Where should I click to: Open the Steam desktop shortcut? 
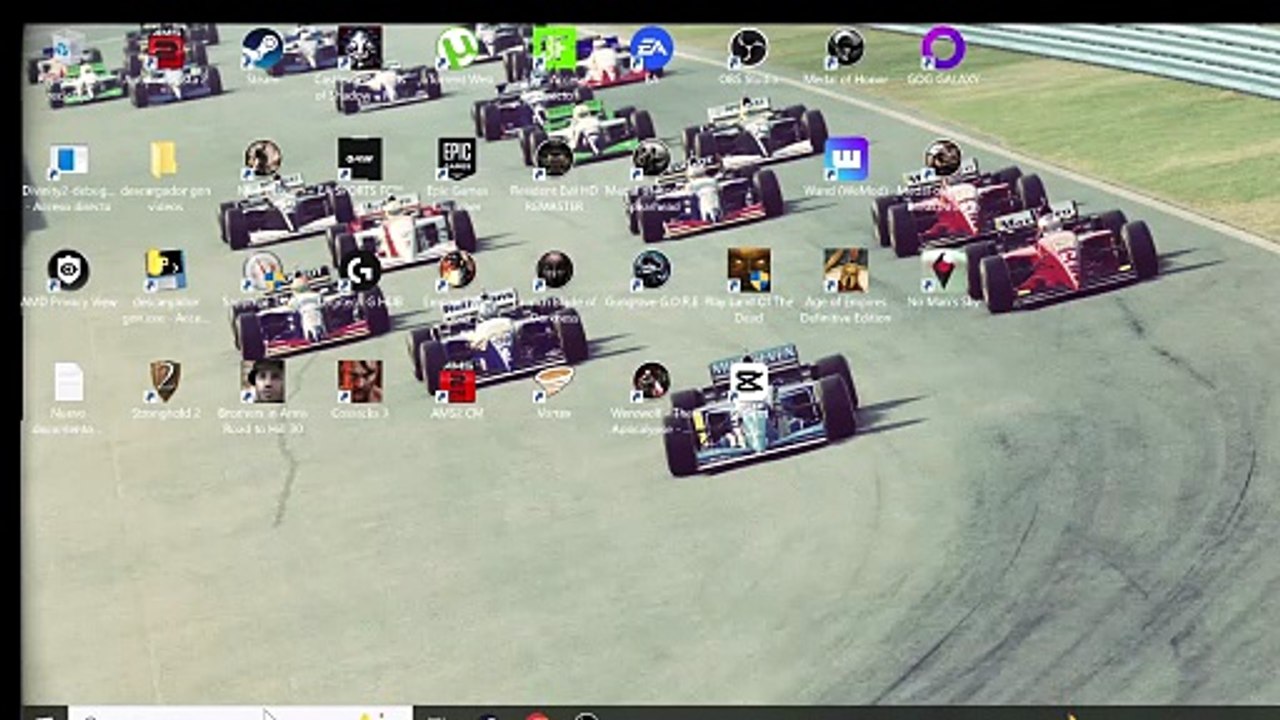[262, 48]
